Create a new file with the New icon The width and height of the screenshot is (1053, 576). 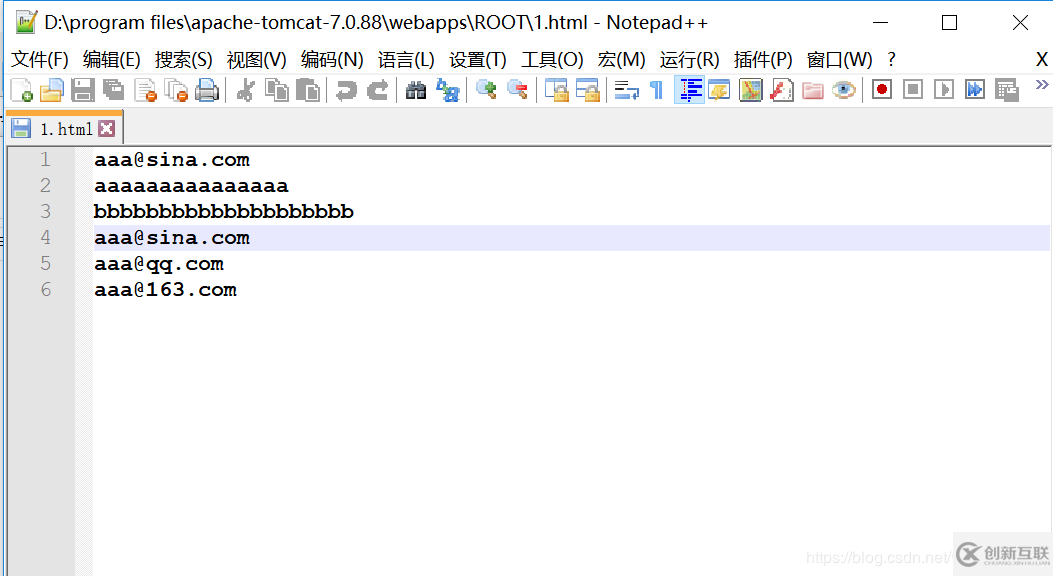21,89
